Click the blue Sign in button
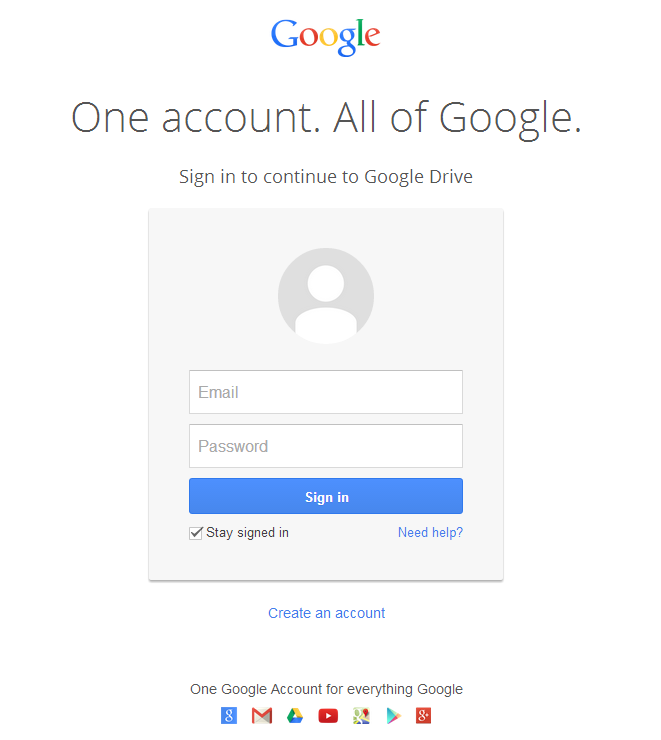Screen dimensions: 661x740 click(326, 496)
